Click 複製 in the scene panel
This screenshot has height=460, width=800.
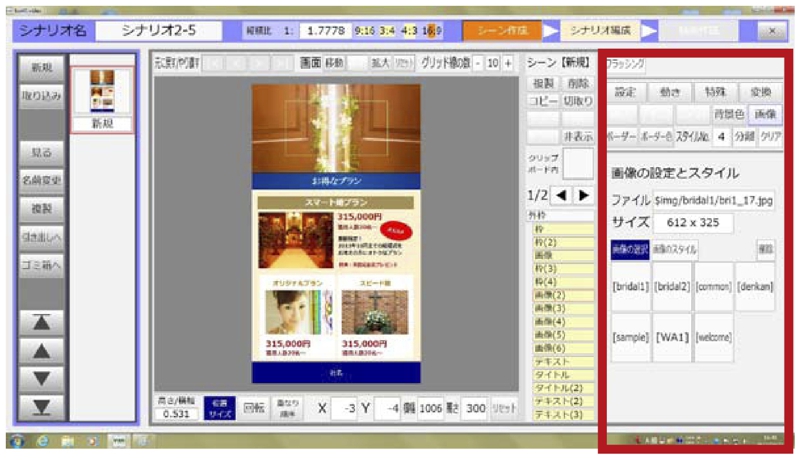click(x=543, y=83)
